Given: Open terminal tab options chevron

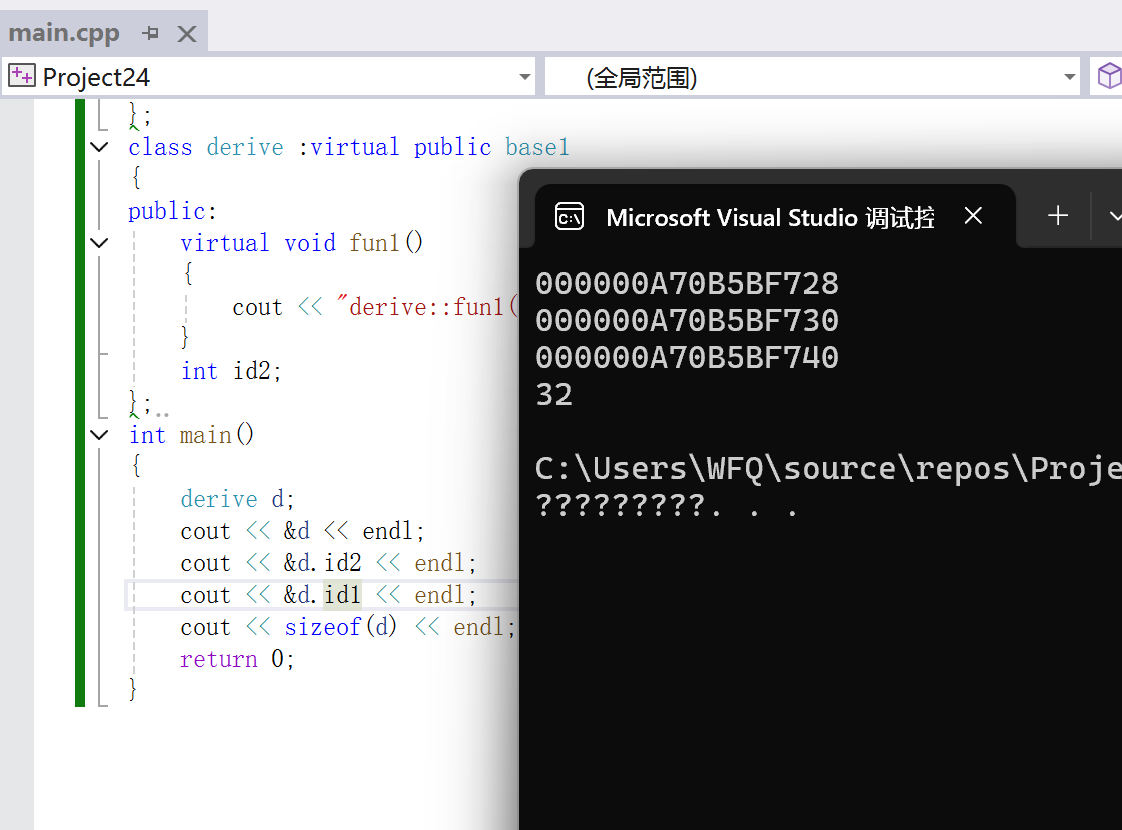Looking at the screenshot, I should 1114,215.
